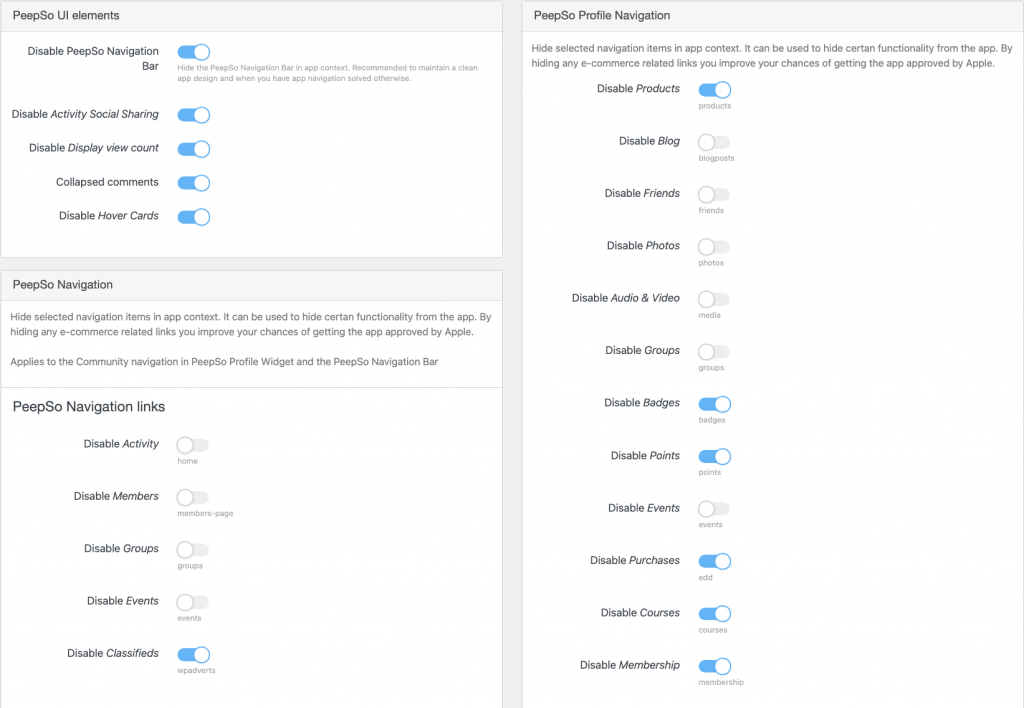Toggle Disable PeepSo Navigation Bar switch
Viewport: 1024px width, 708px height.
coord(194,52)
